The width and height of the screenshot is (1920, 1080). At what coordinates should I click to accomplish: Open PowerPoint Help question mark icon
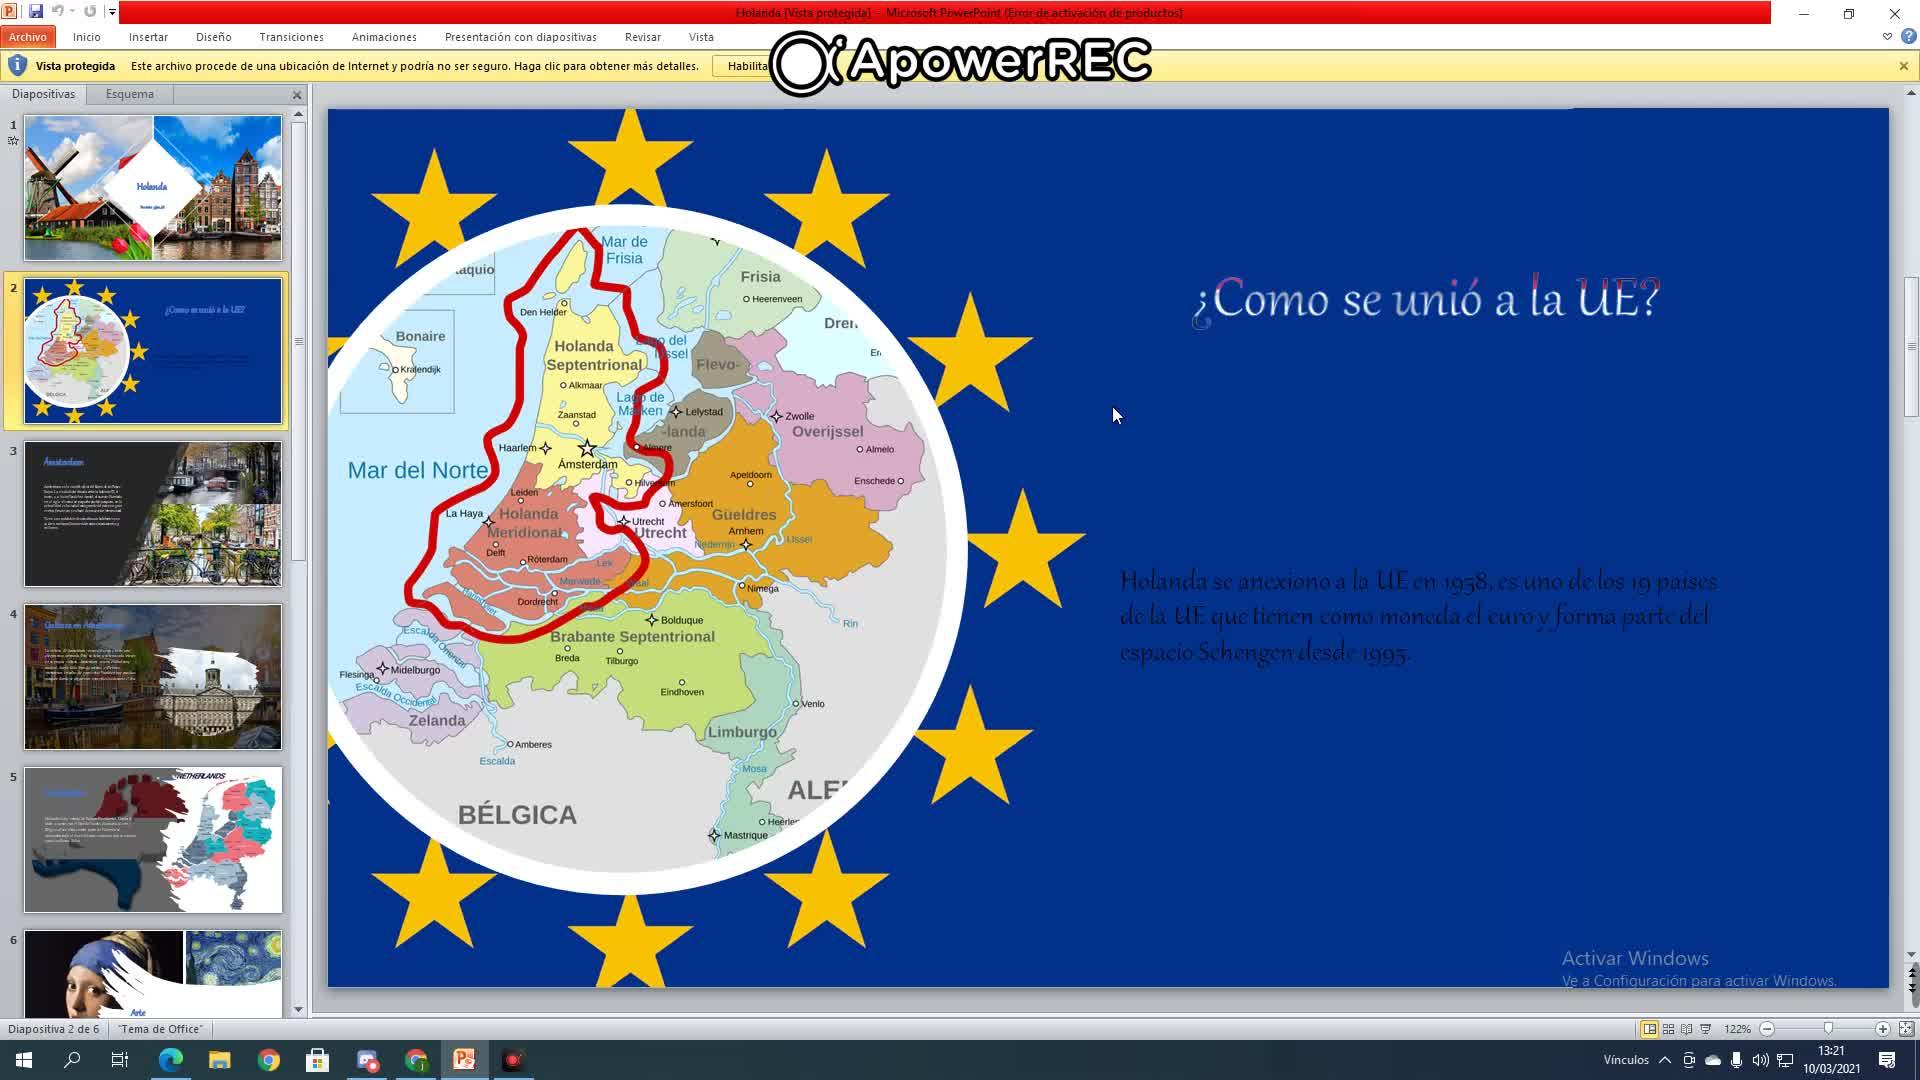coord(1908,37)
